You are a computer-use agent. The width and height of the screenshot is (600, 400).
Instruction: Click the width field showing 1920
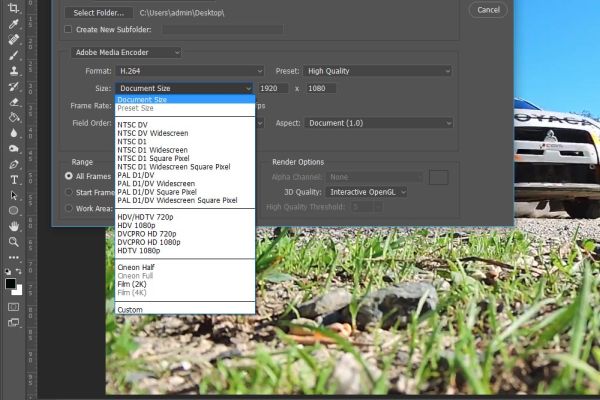tap(273, 88)
